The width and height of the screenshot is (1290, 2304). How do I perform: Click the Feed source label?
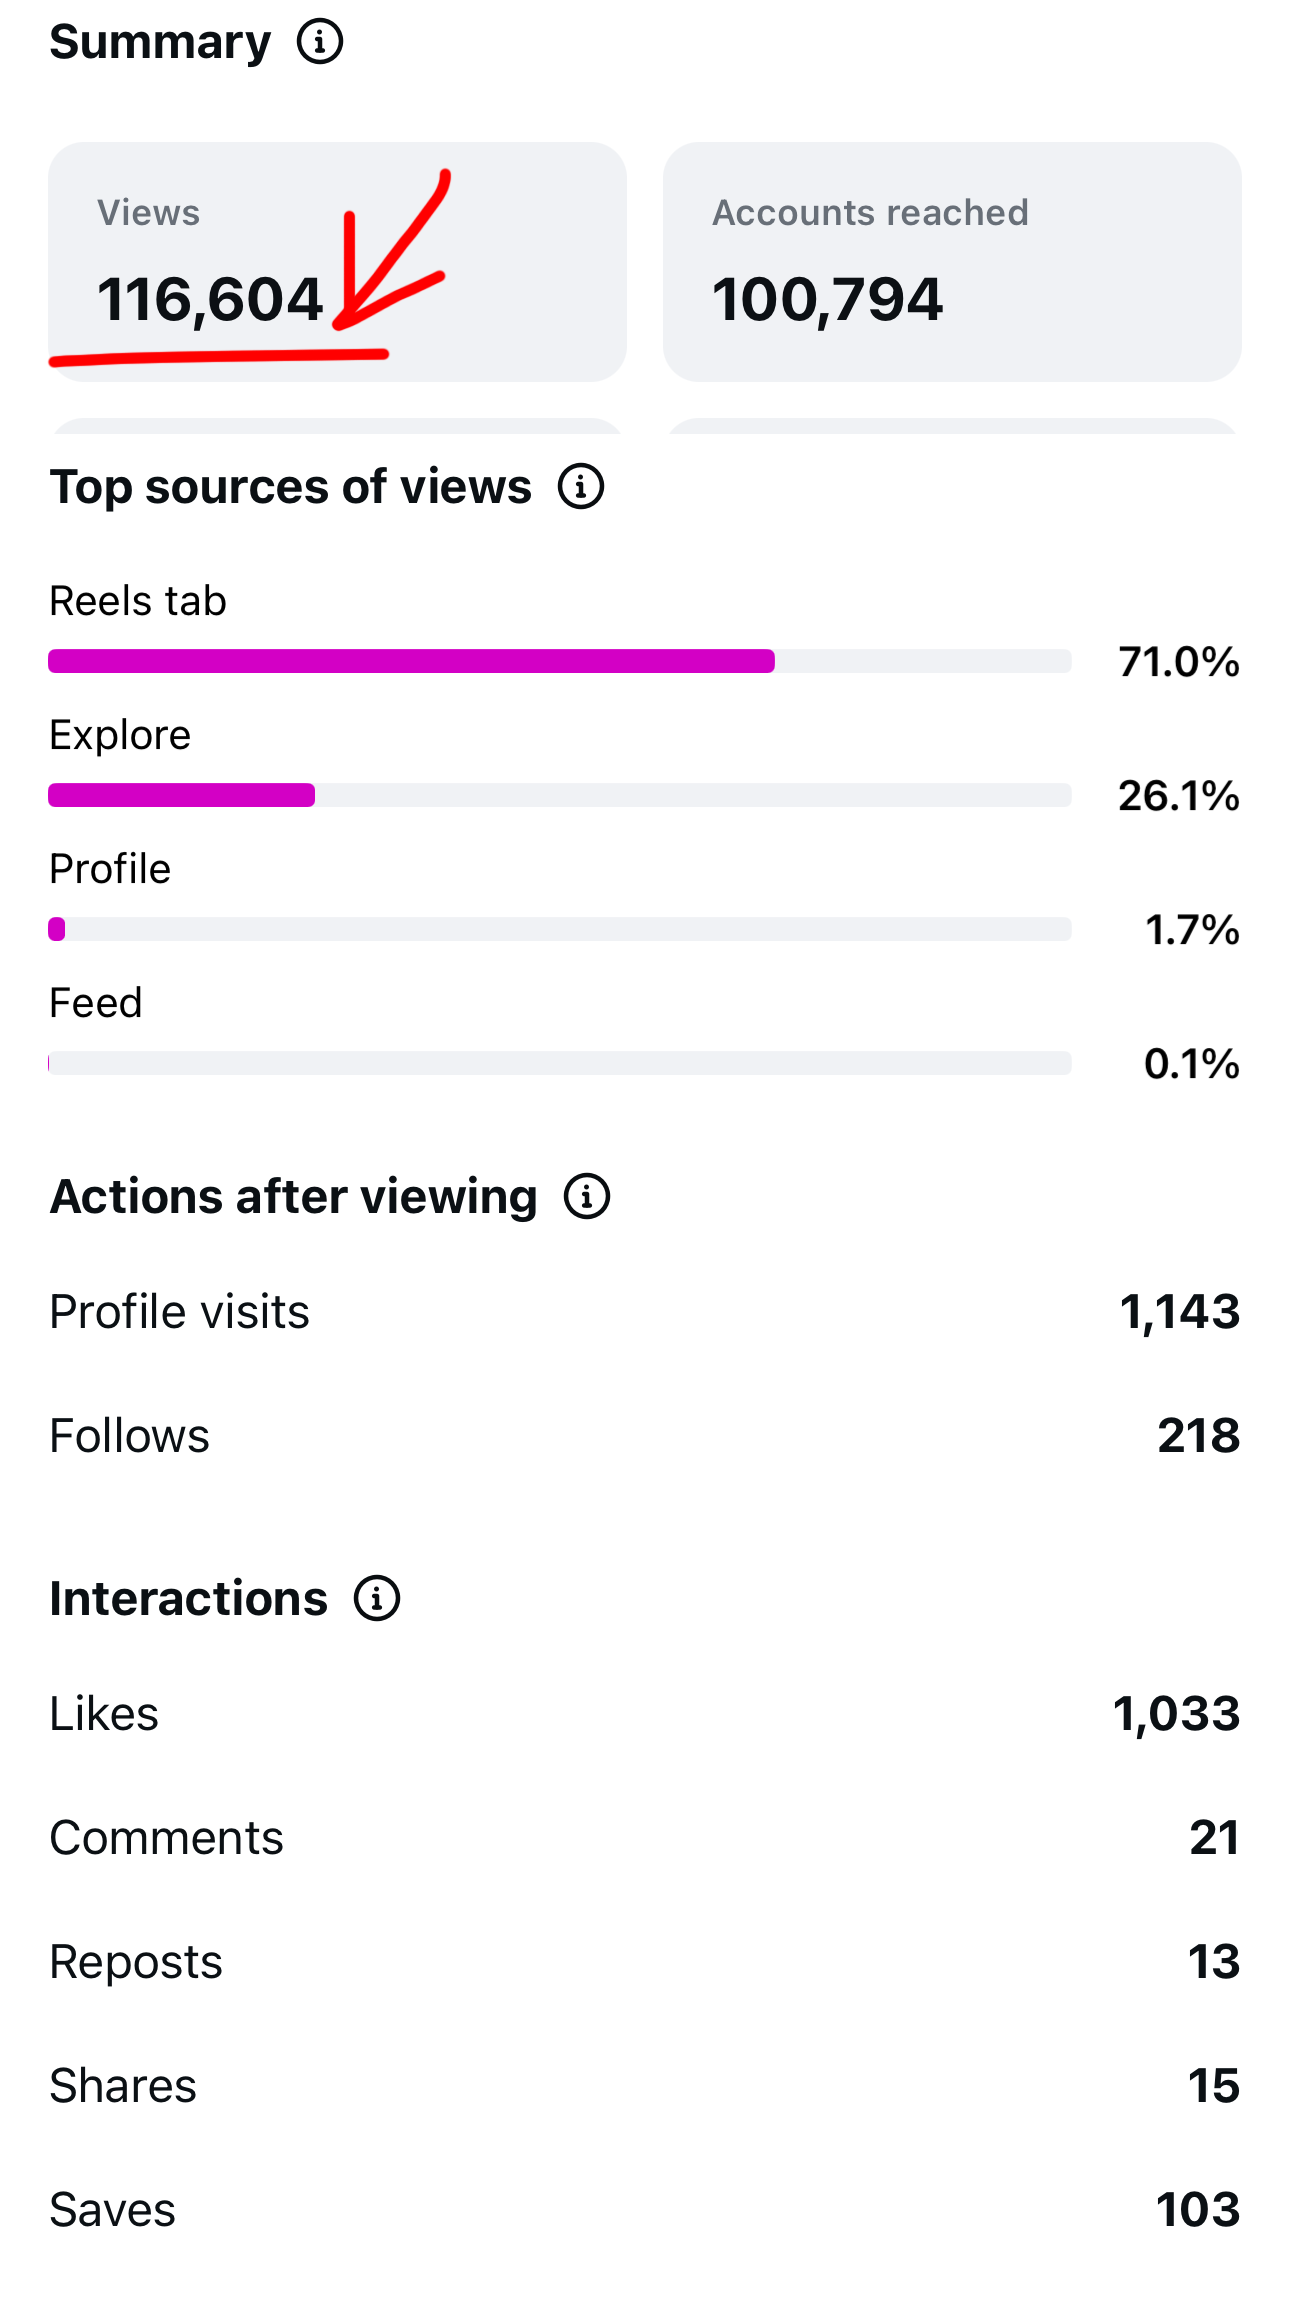[x=95, y=1003]
